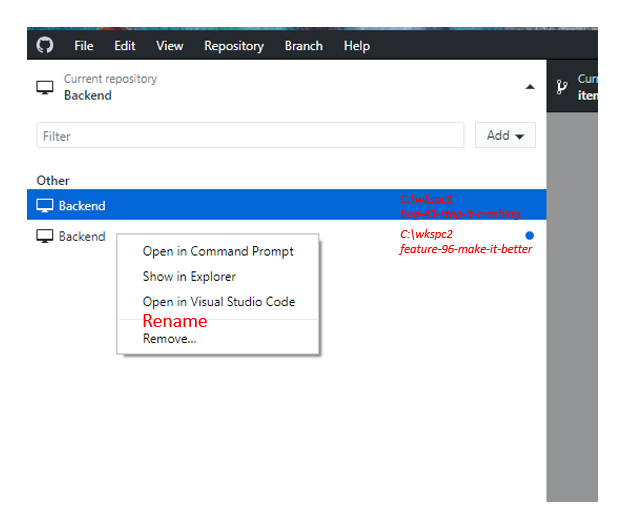Open the Repository menu
The height and width of the screenshot is (531, 641).
(x=234, y=46)
